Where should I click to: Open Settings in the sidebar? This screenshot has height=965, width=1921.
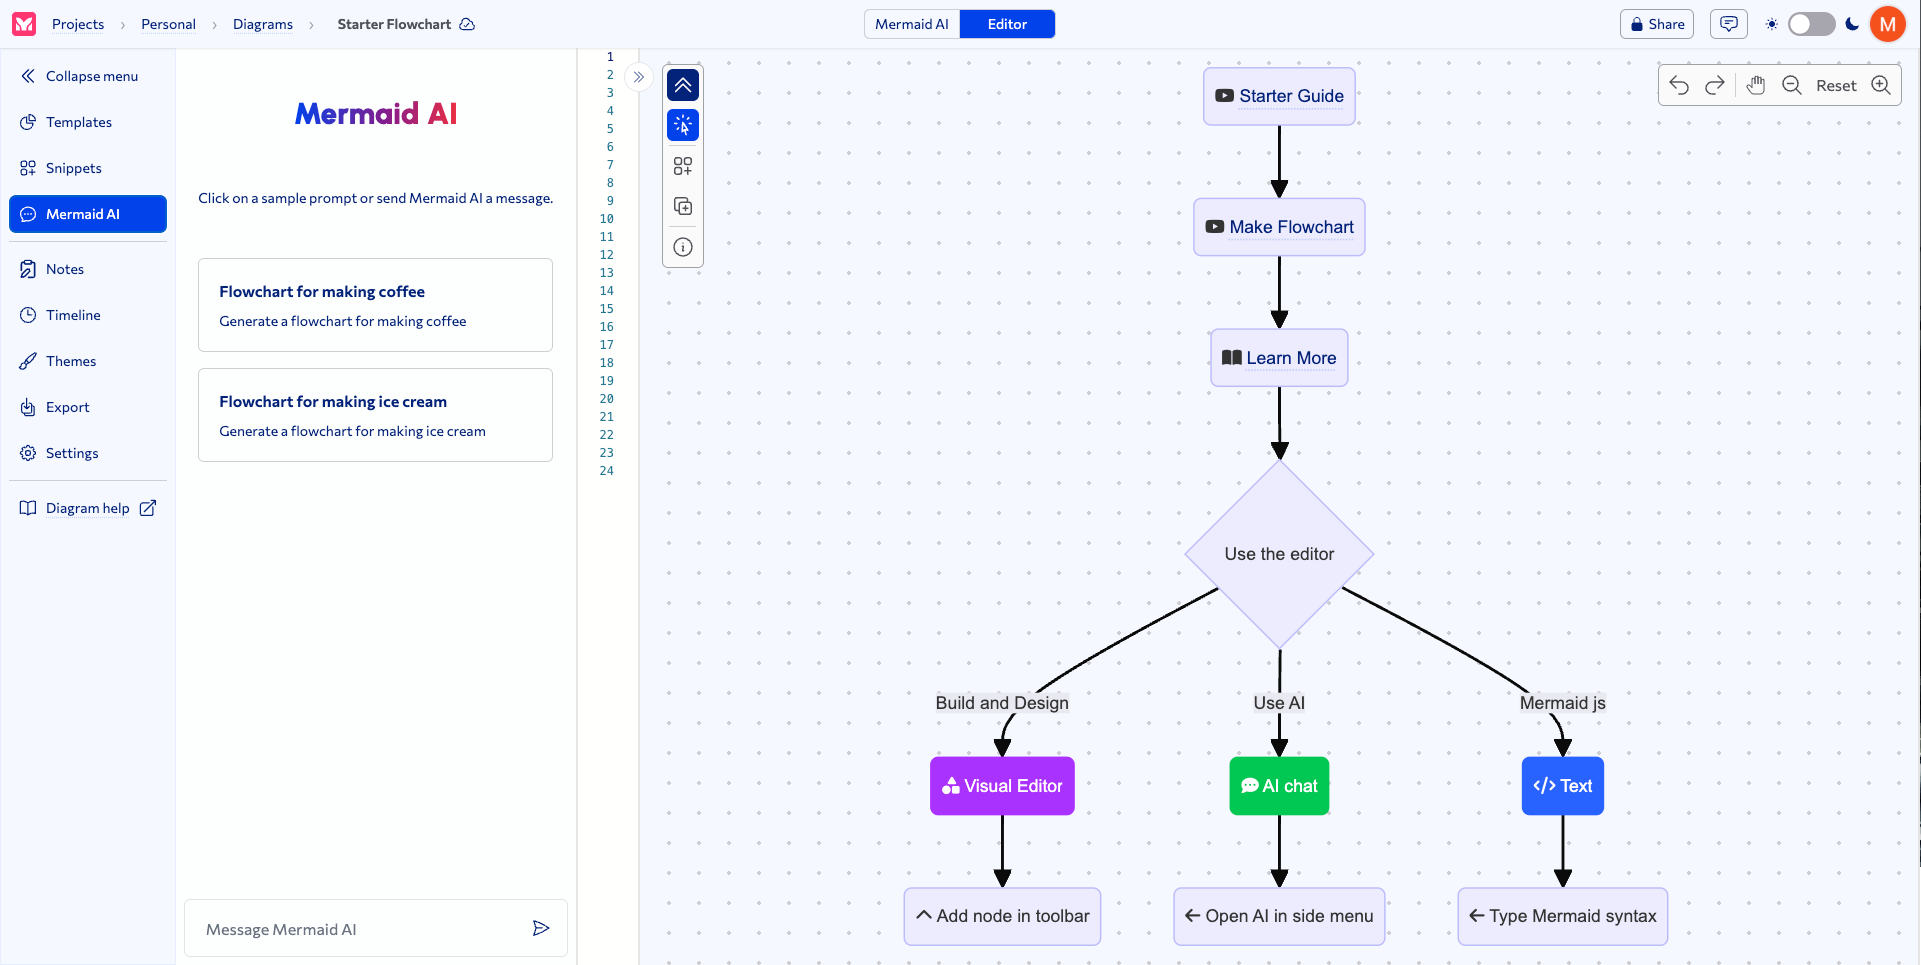click(x=88, y=453)
